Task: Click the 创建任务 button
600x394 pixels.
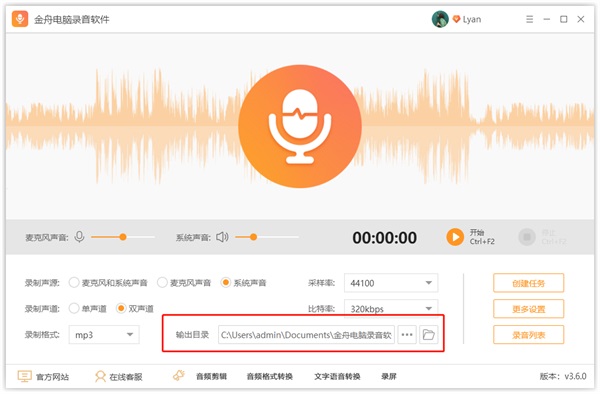Action: point(528,283)
